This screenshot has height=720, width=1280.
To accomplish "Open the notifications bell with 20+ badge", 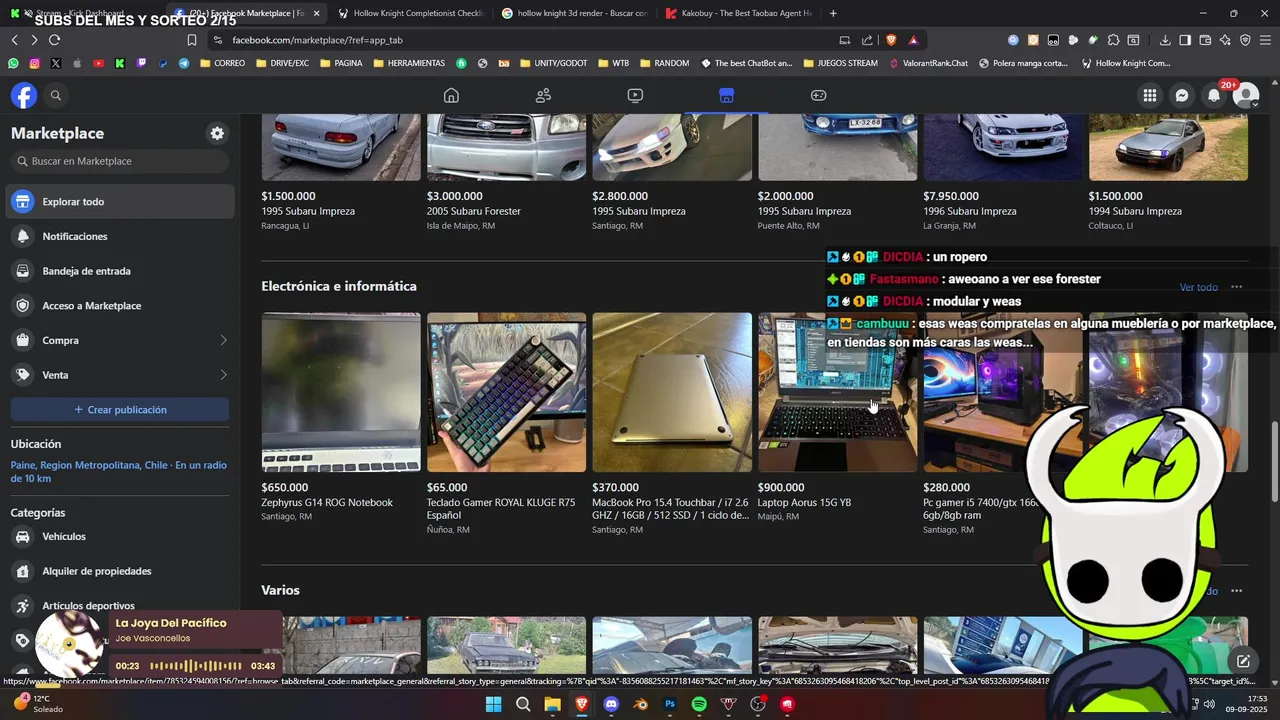I will tap(1214, 95).
